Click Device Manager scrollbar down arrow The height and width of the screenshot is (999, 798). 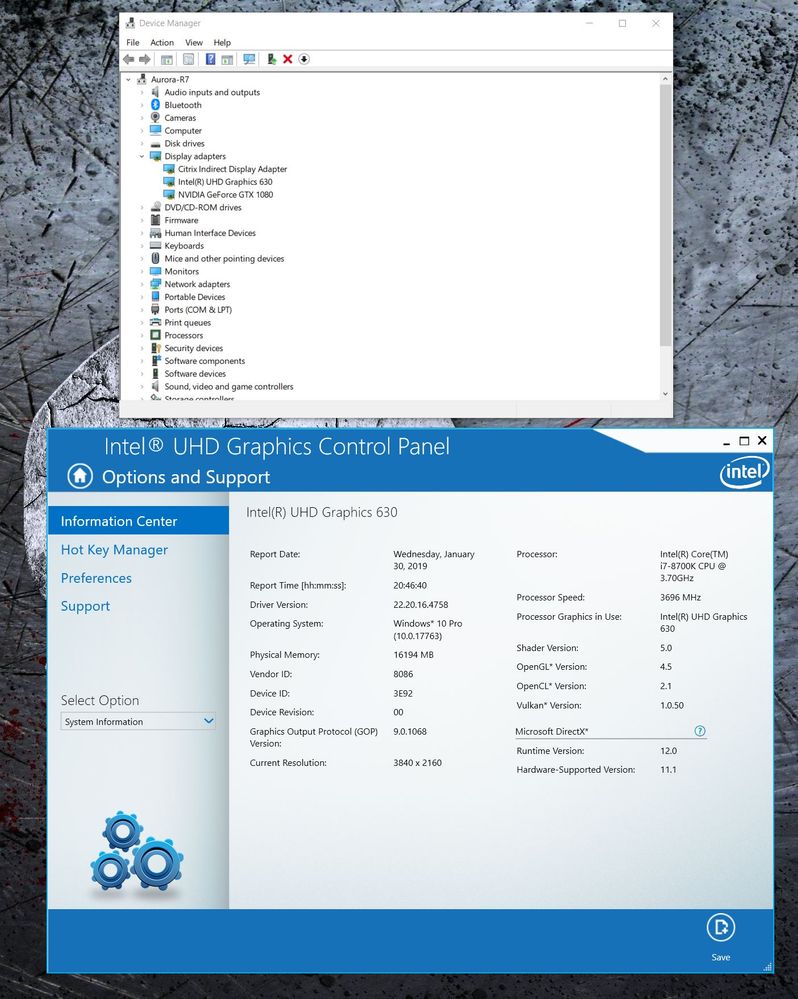point(665,394)
